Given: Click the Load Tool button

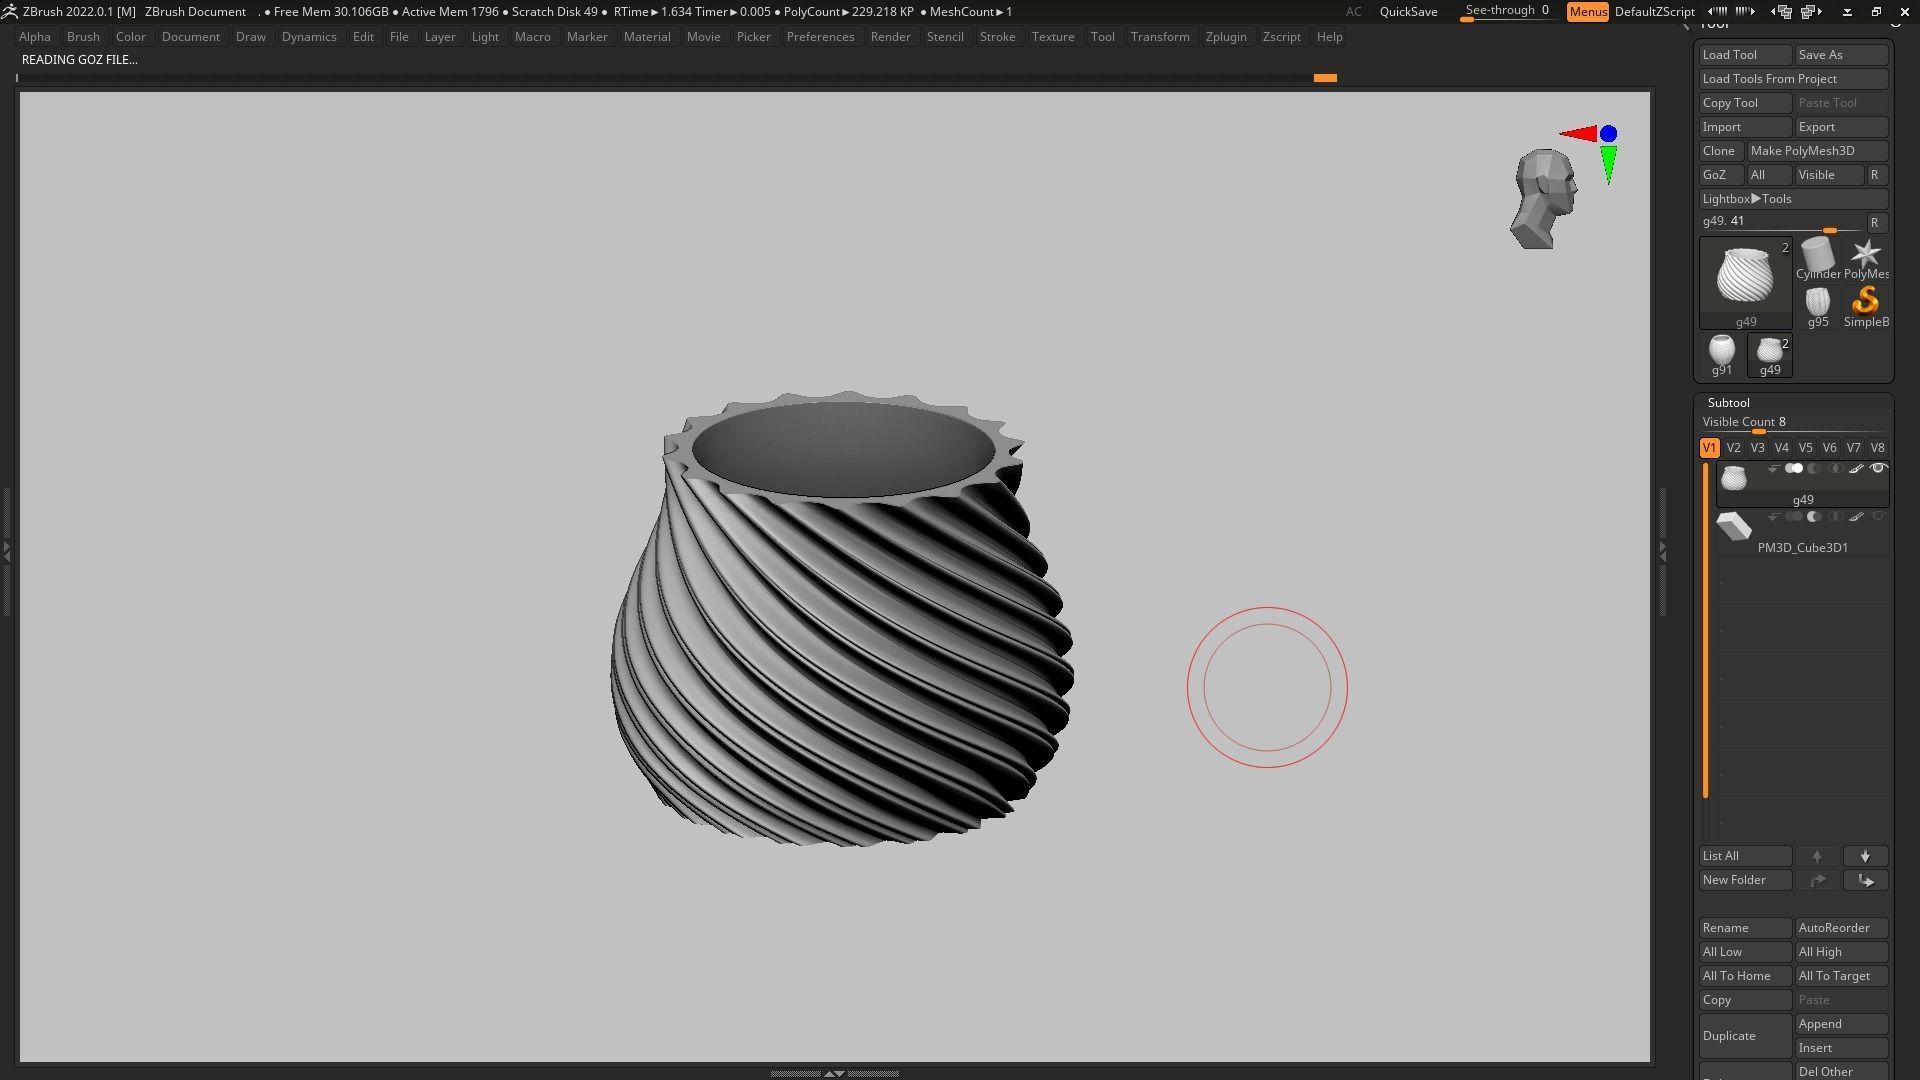Looking at the screenshot, I should [1745, 55].
